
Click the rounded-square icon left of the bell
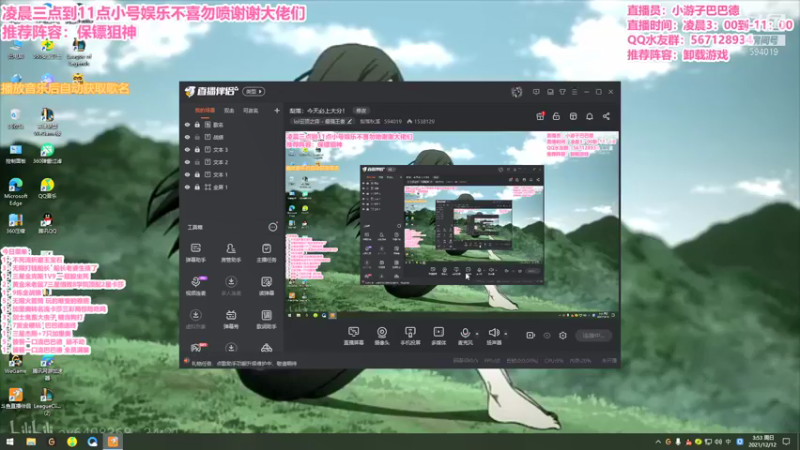click(573, 116)
